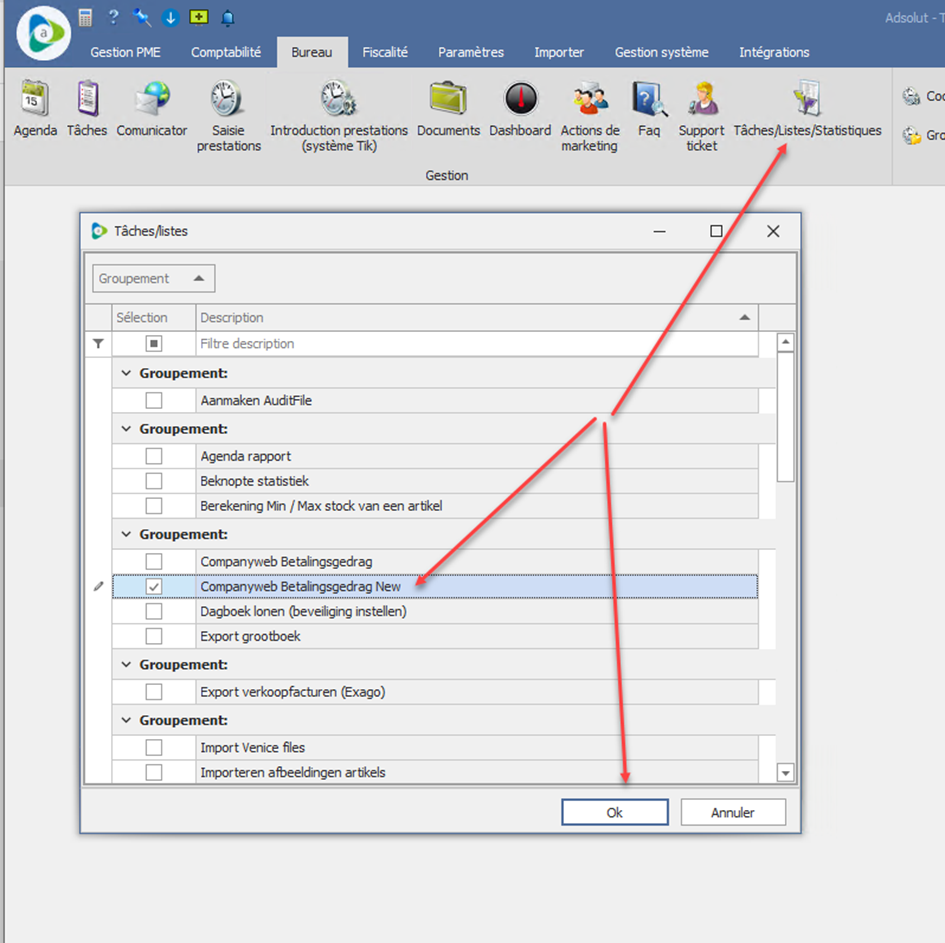The width and height of the screenshot is (945, 943).
Task: Tick the Import Venice files checkbox
Action: 154,748
